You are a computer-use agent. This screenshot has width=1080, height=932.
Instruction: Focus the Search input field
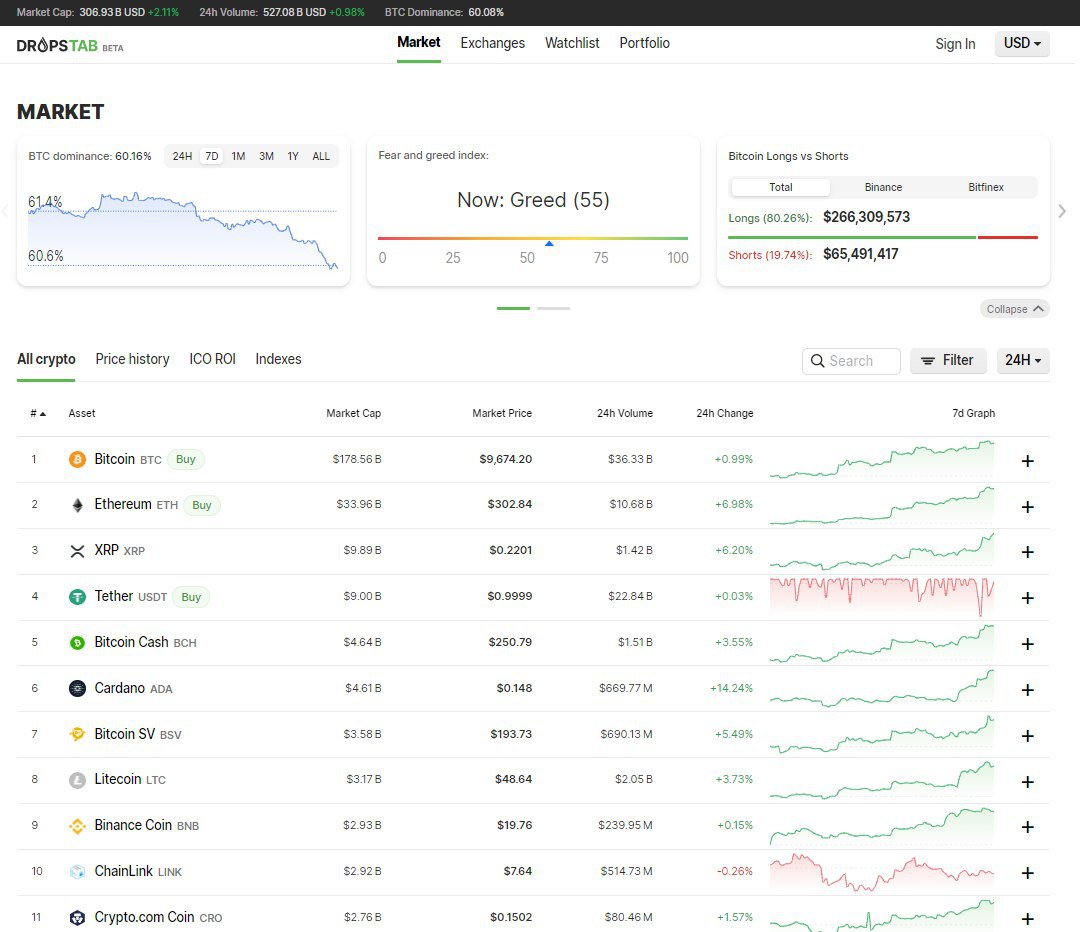tap(851, 361)
